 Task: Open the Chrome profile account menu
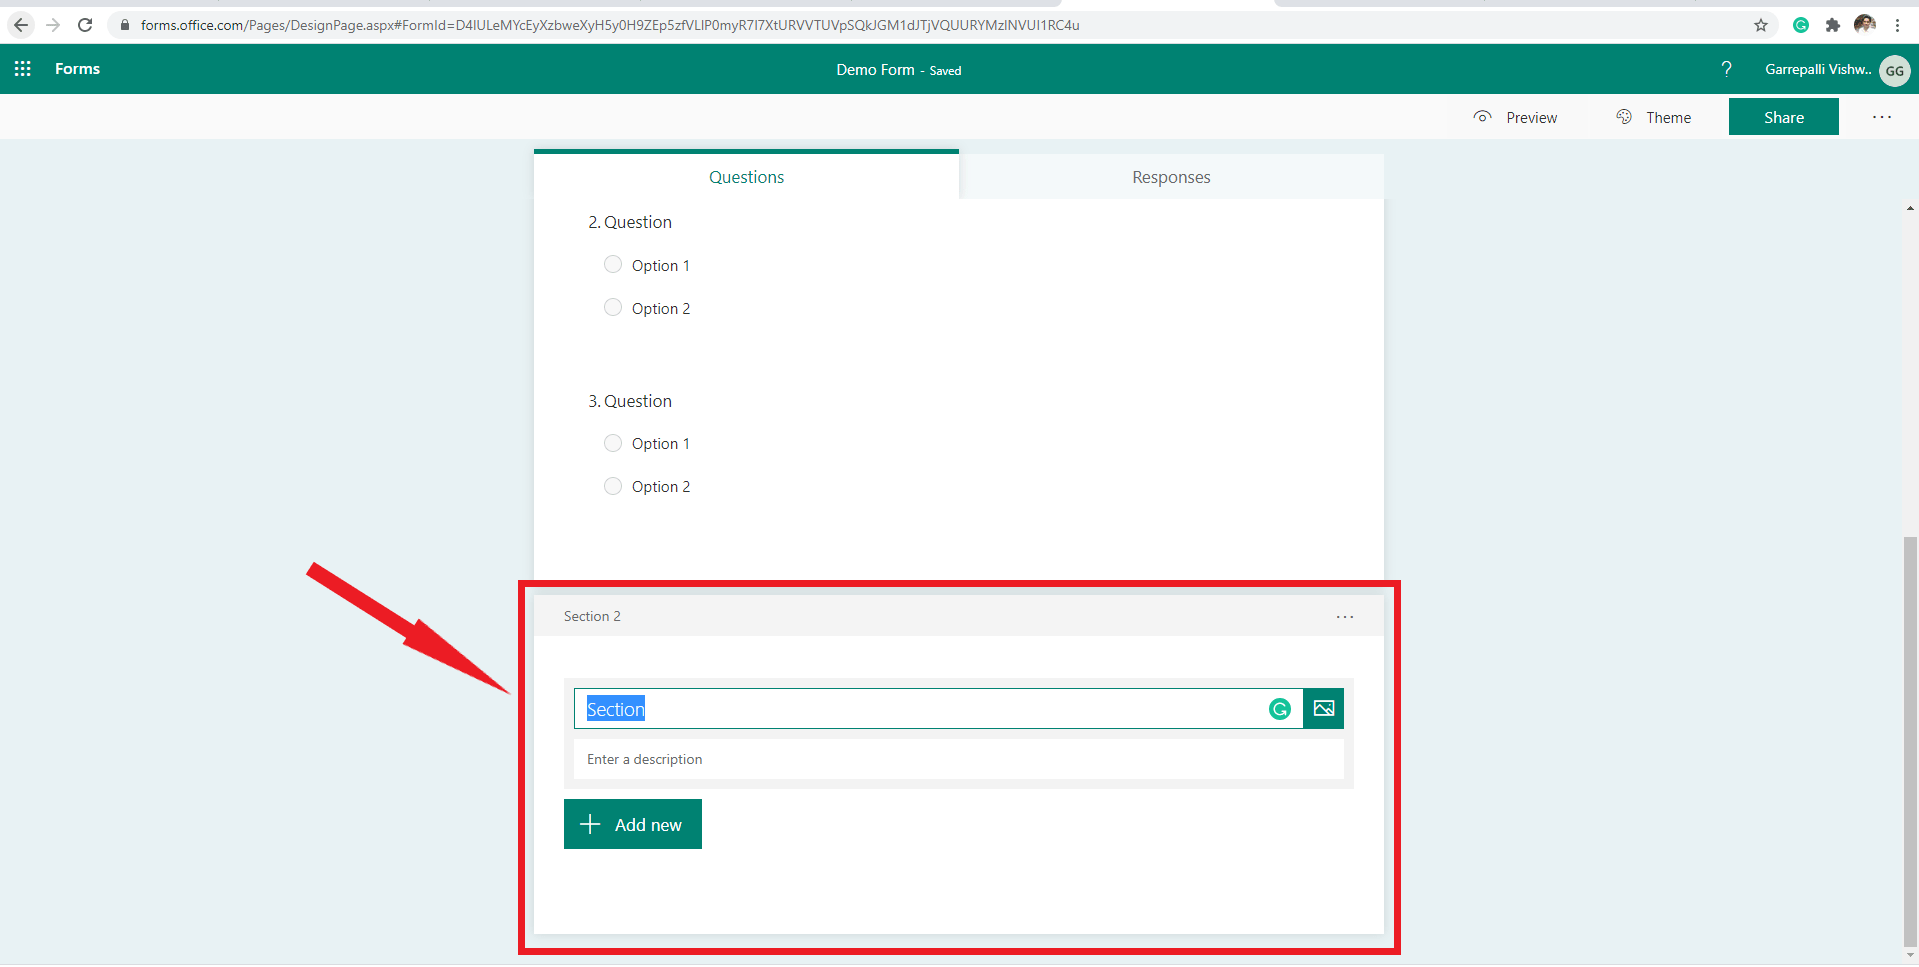coord(1865,25)
